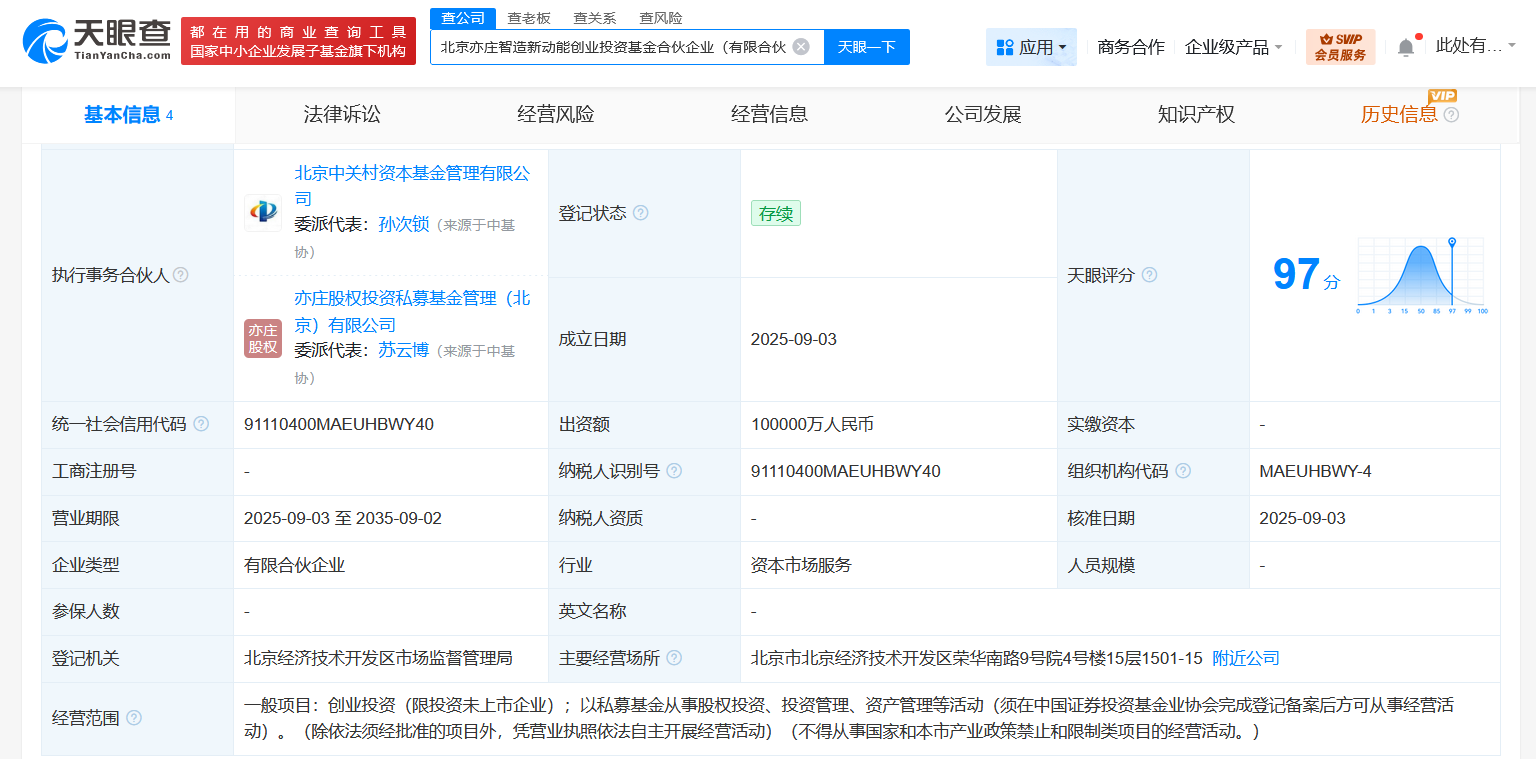Image resolution: width=1536 pixels, height=759 pixels.
Task: Switch to the 法律诉讼 tab
Action: 342,115
